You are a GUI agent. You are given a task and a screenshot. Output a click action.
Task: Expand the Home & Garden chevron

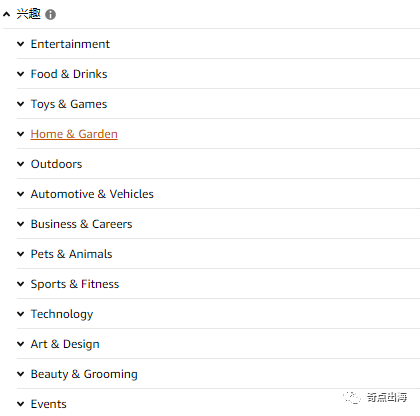(21, 134)
